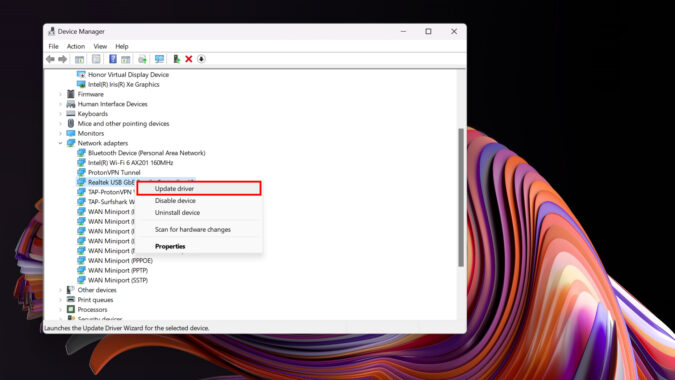Click the Other devices category icon
Screen dimensions: 675x380
tap(71, 290)
